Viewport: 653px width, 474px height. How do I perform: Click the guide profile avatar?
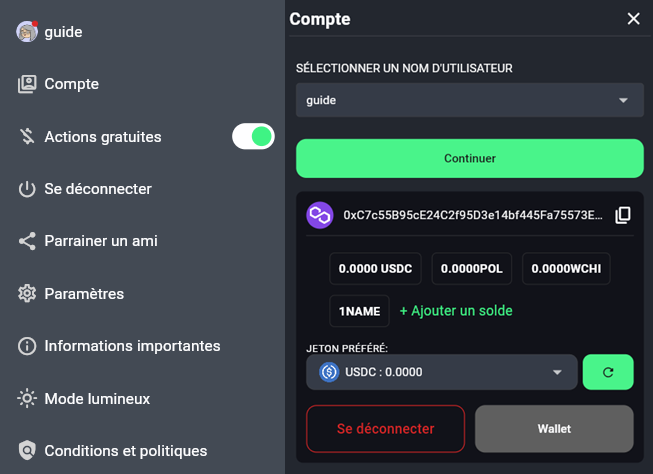point(27,32)
